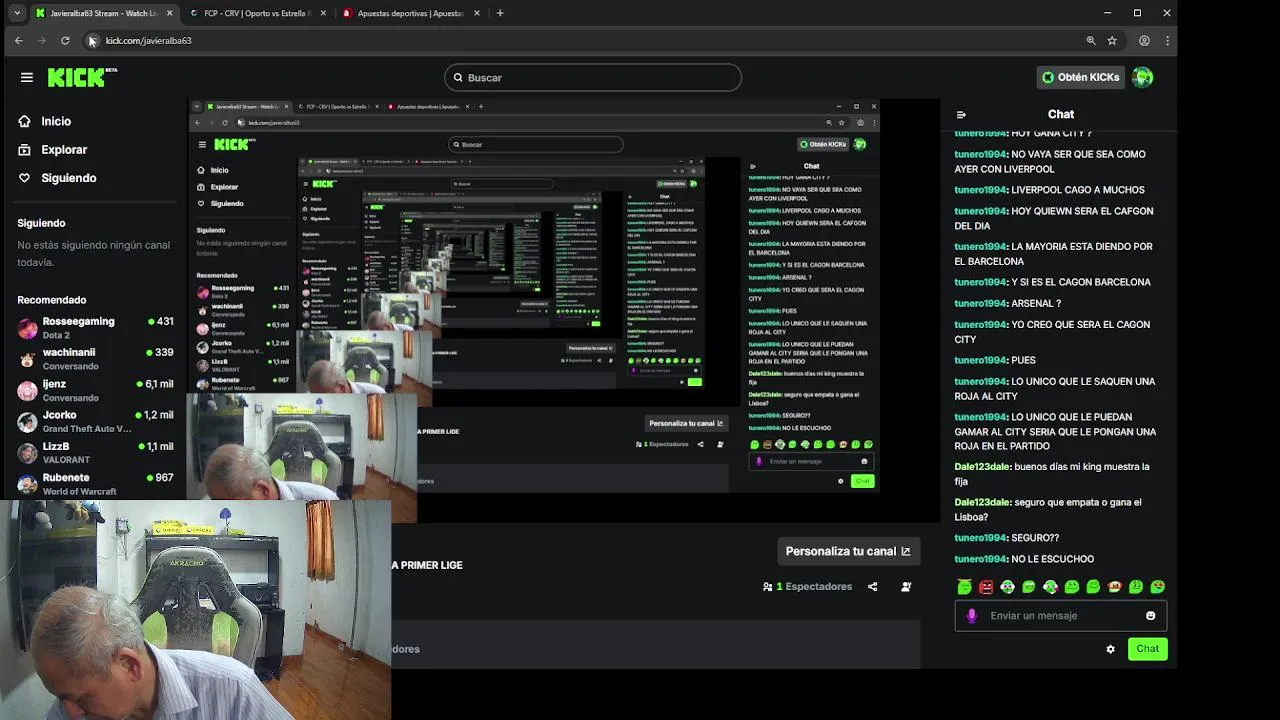The image size is (1280, 720).
Task: Send message with green Chat button
Action: [x=1147, y=649]
